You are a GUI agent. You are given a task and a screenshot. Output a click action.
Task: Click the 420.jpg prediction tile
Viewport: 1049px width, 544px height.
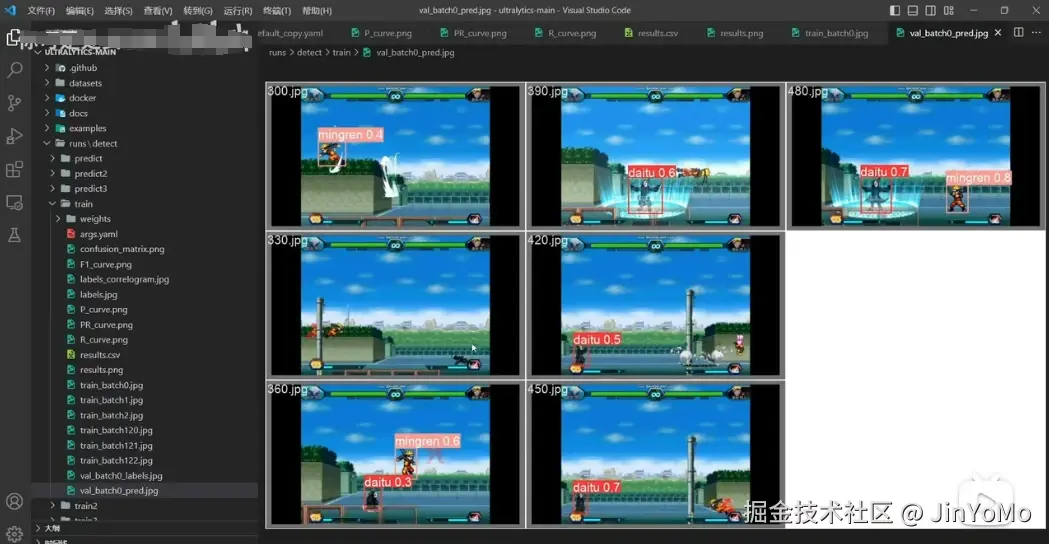[655, 305]
